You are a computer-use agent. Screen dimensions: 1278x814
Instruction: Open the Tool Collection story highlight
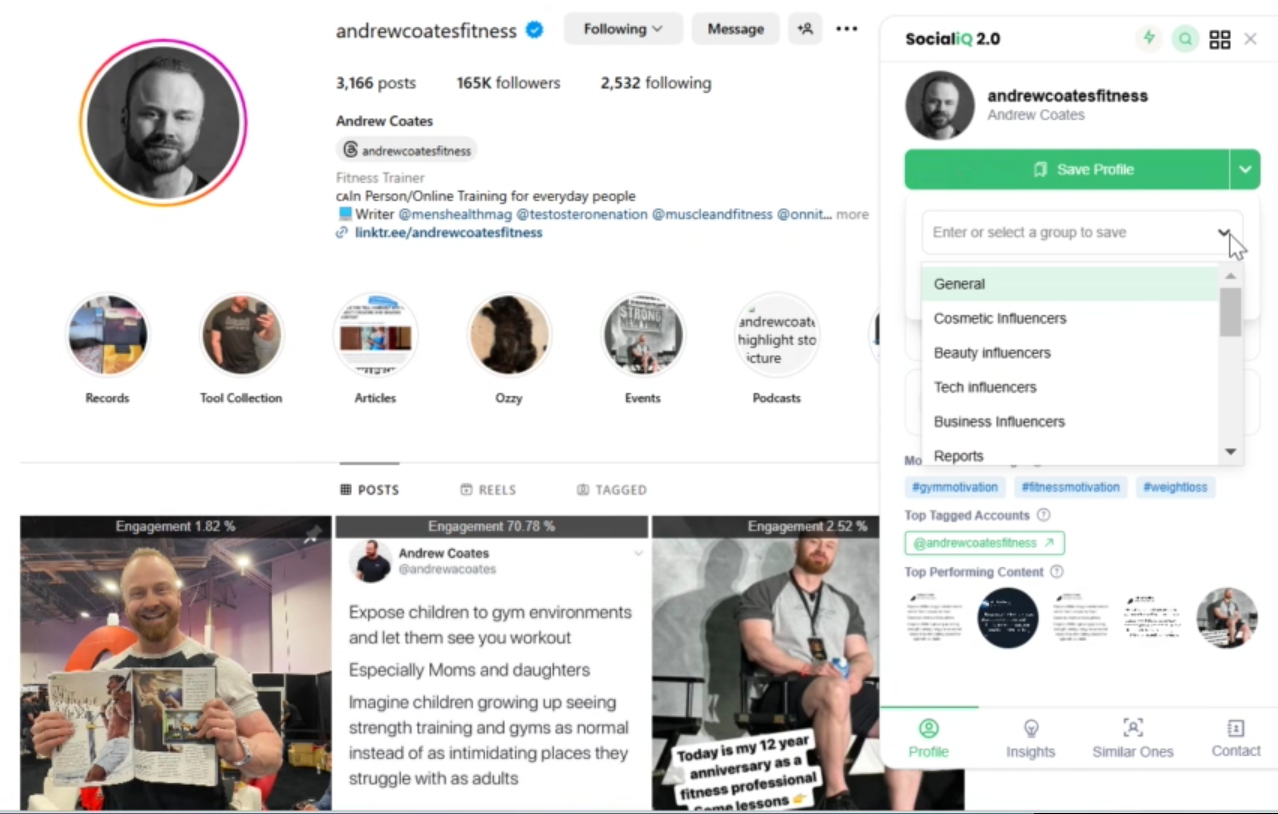pos(241,334)
